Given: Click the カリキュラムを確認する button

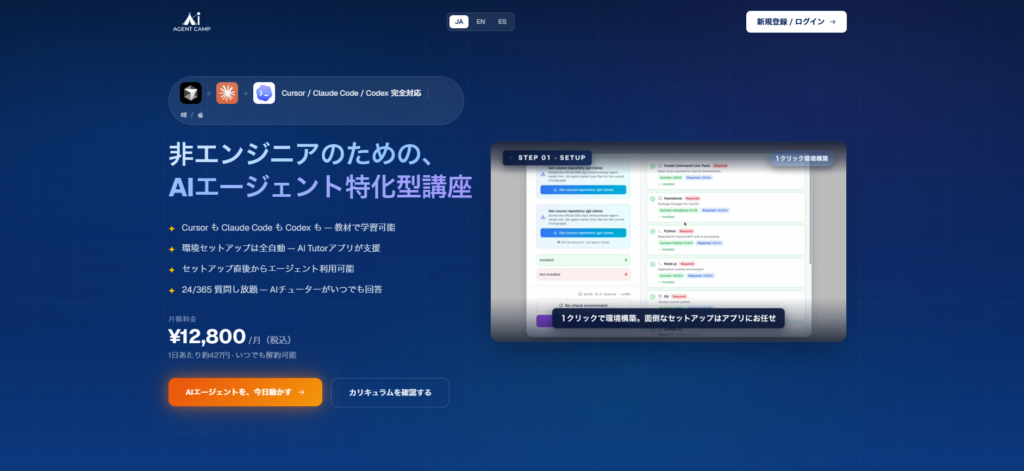Looking at the screenshot, I should (390, 393).
